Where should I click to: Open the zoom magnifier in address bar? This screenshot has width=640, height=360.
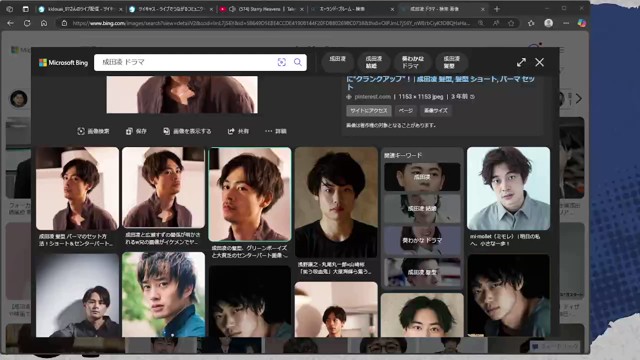tap(481, 23)
